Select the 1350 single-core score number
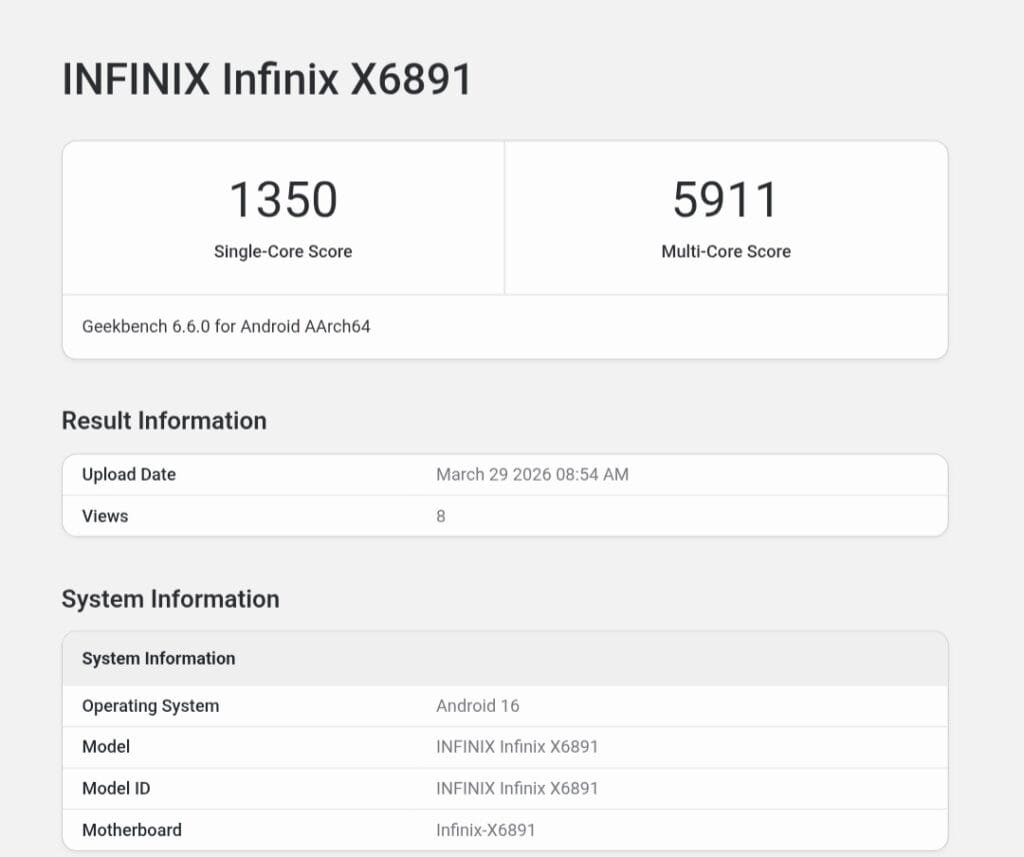Image resolution: width=1024 pixels, height=857 pixels. click(x=283, y=199)
